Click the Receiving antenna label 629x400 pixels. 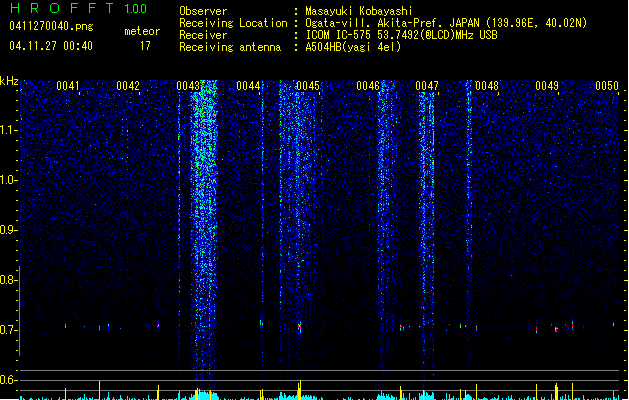pyautogui.click(x=230, y=47)
